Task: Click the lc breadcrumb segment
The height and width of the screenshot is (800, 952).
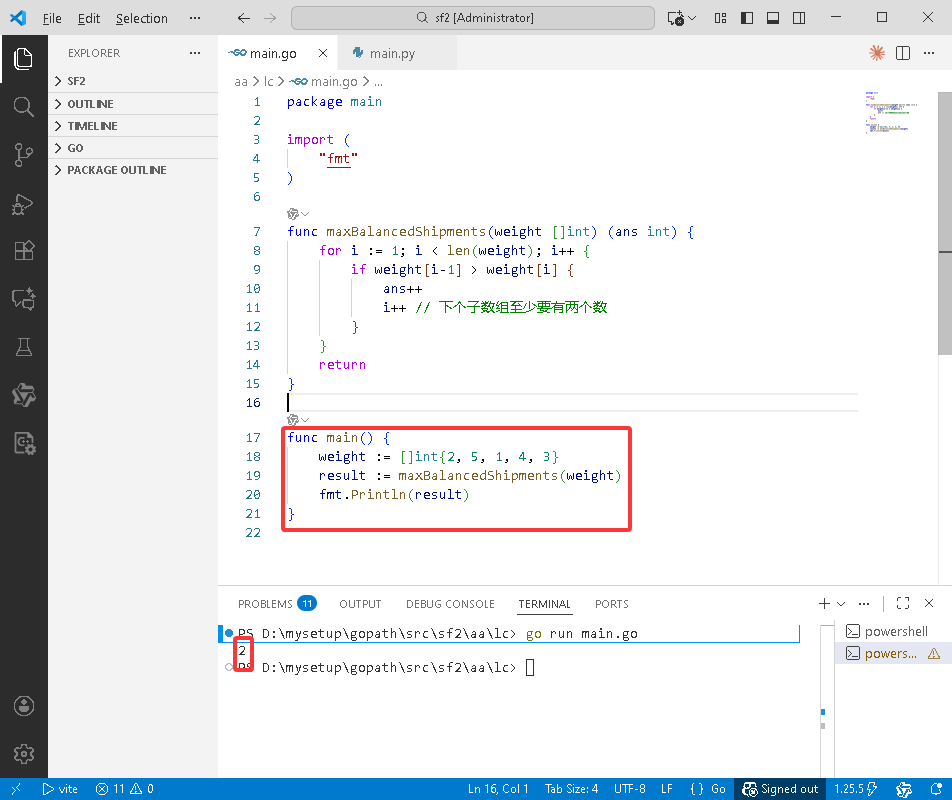Action: [x=268, y=81]
